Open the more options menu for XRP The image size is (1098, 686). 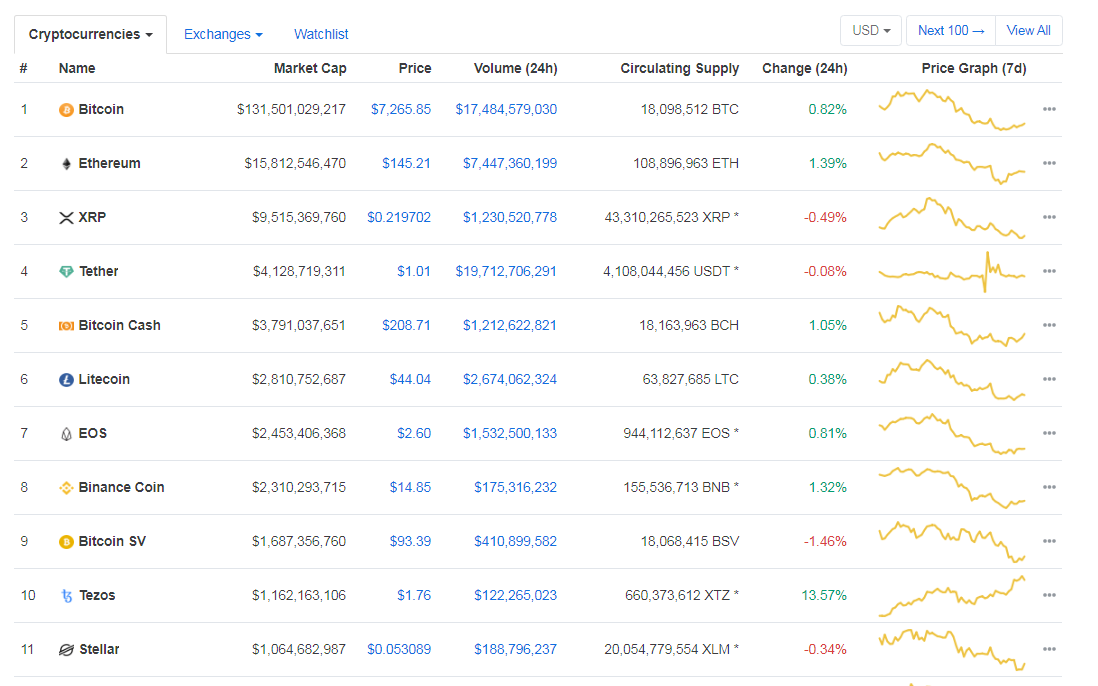click(x=1049, y=217)
